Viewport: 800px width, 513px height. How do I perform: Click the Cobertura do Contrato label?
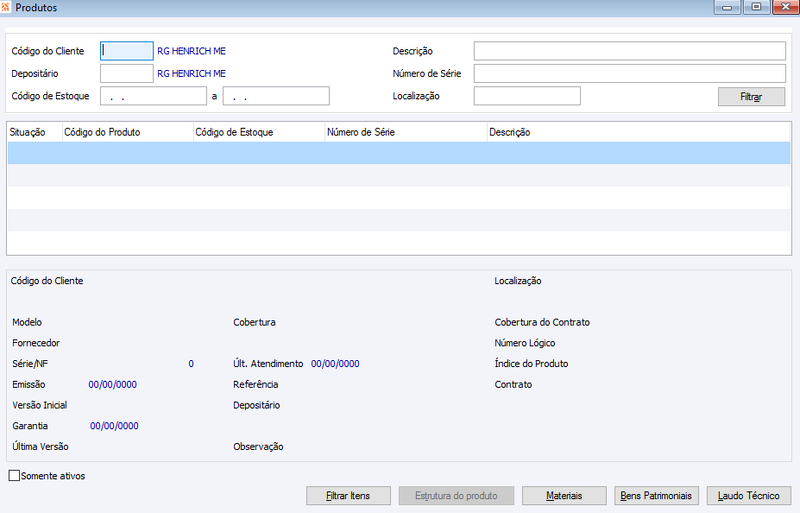click(x=542, y=322)
